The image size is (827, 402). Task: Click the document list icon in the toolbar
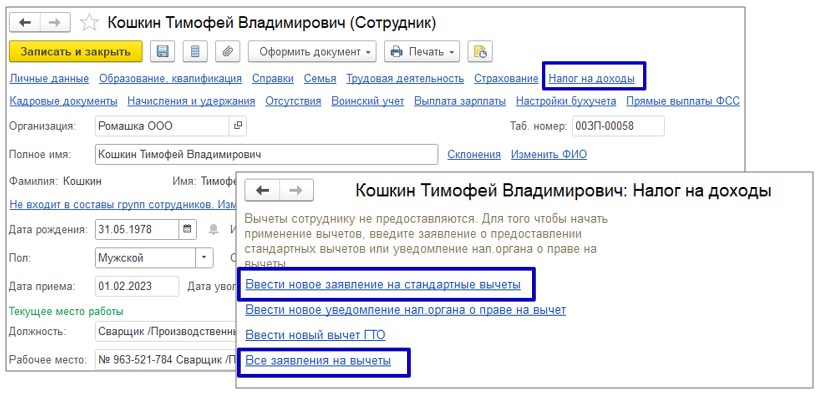pyautogui.click(x=195, y=51)
